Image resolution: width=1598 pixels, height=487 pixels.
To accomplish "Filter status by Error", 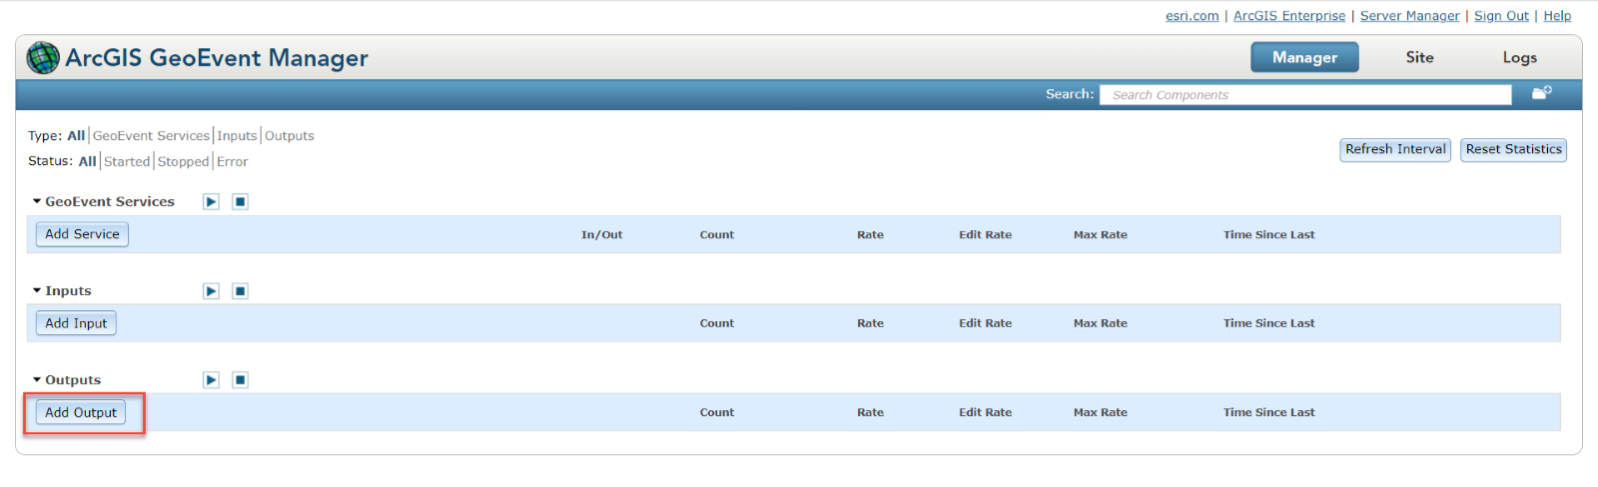I will tap(232, 161).
